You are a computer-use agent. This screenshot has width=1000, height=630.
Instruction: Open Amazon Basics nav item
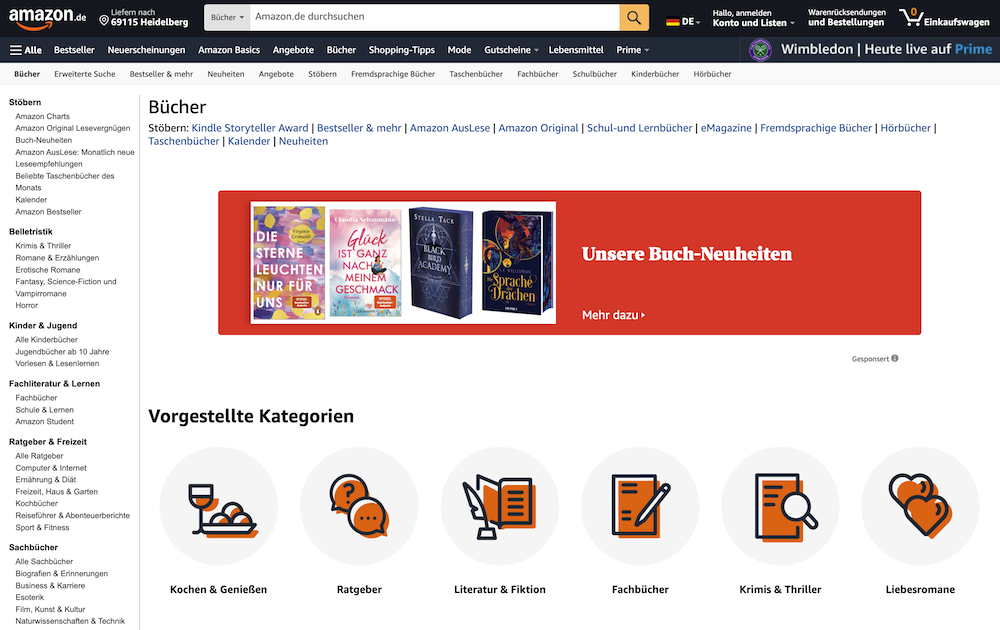point(229,50)
